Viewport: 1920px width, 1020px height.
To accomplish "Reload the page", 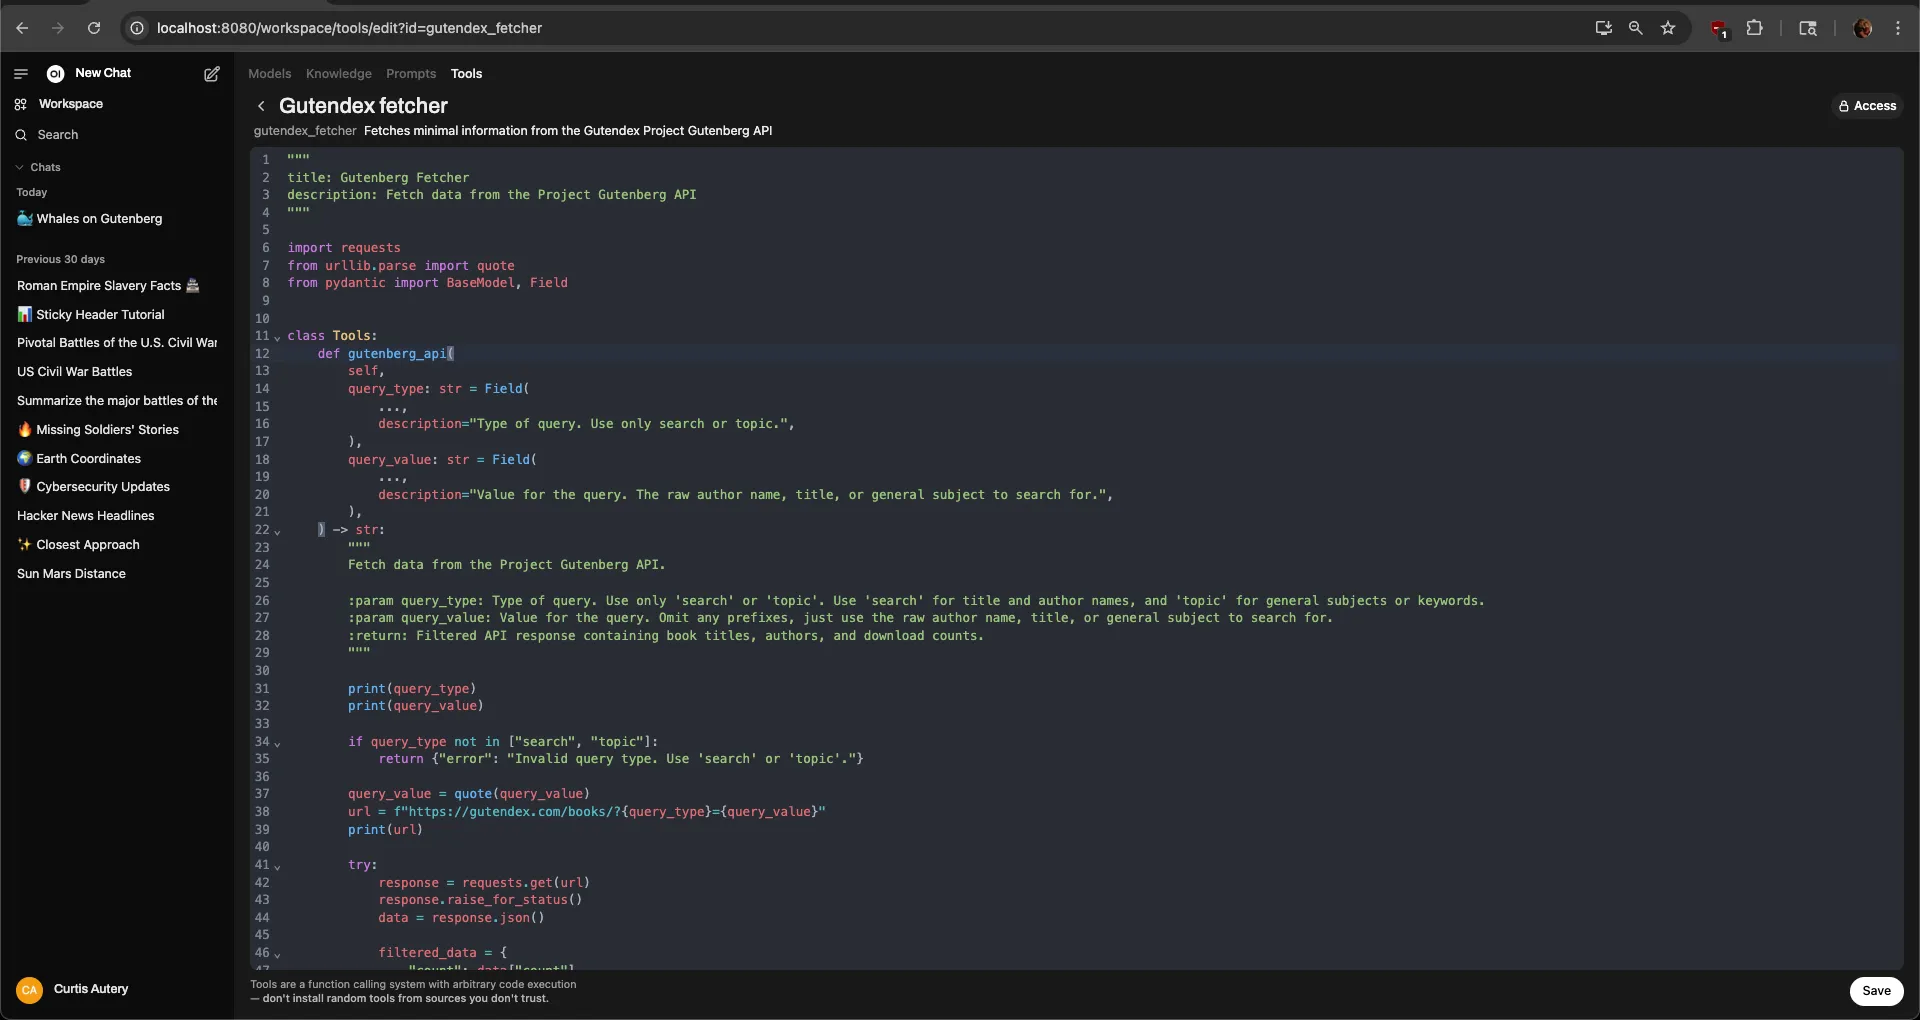I will (94, 28).
